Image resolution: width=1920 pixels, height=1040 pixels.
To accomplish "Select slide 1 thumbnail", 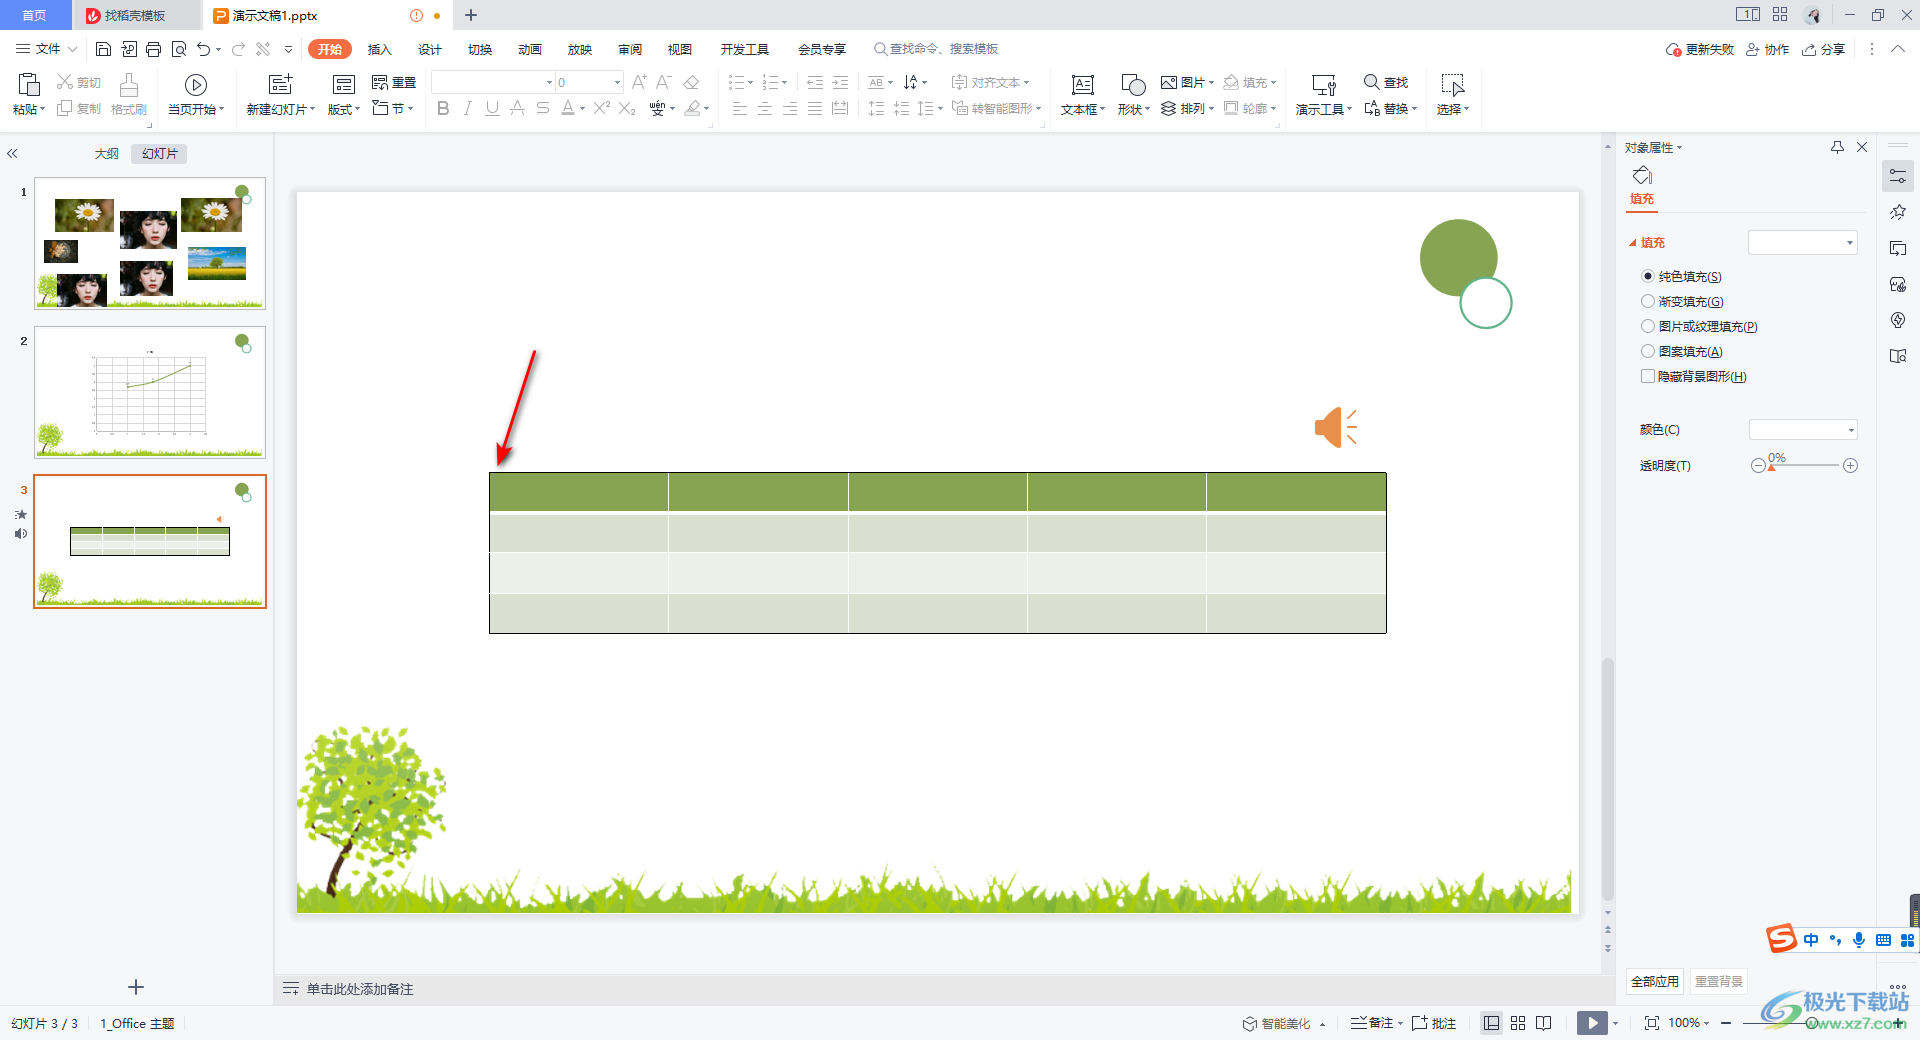I will pyautogui.click(x=150, y=243).
